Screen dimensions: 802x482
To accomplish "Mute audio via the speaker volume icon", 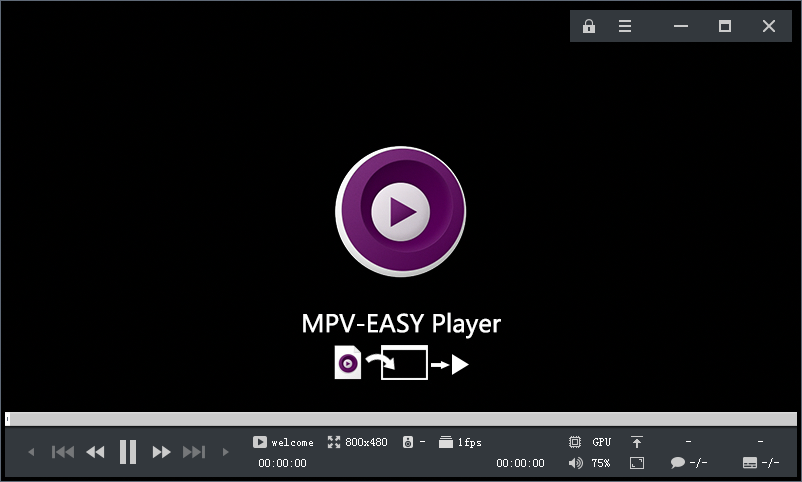I will coord(575,463).
